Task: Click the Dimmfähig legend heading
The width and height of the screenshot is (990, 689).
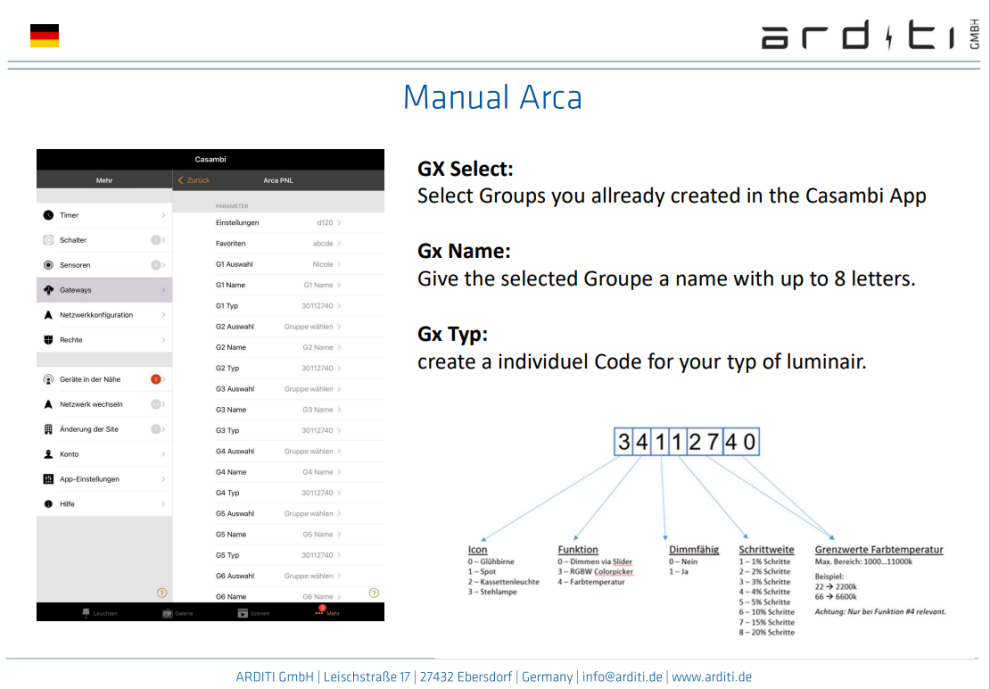Action: [x=694, y=549]
